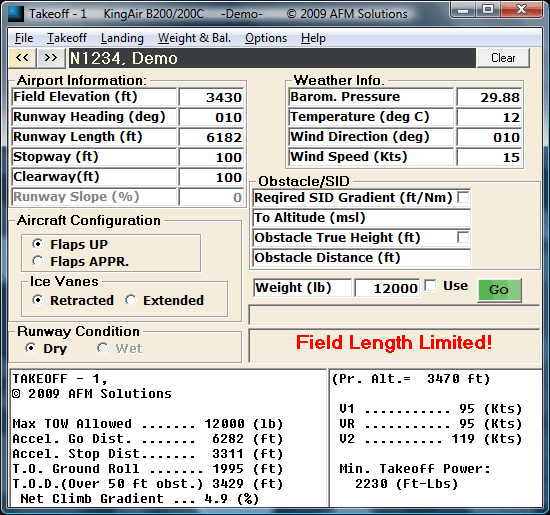The image size is (550, 515).
Task: Open the Landing menu
Action: click(x=122, y=38)
